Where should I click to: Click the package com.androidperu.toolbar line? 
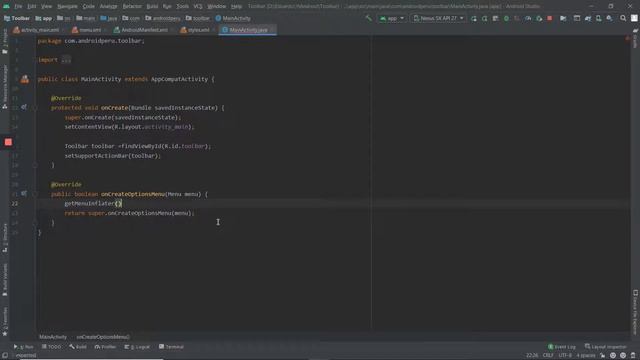pos(91,41)
